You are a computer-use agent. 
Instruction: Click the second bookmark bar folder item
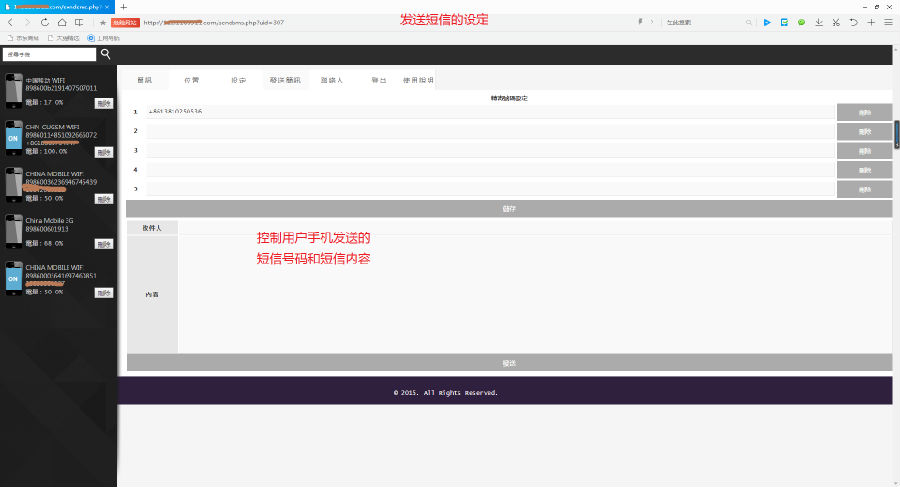(64, 38)
